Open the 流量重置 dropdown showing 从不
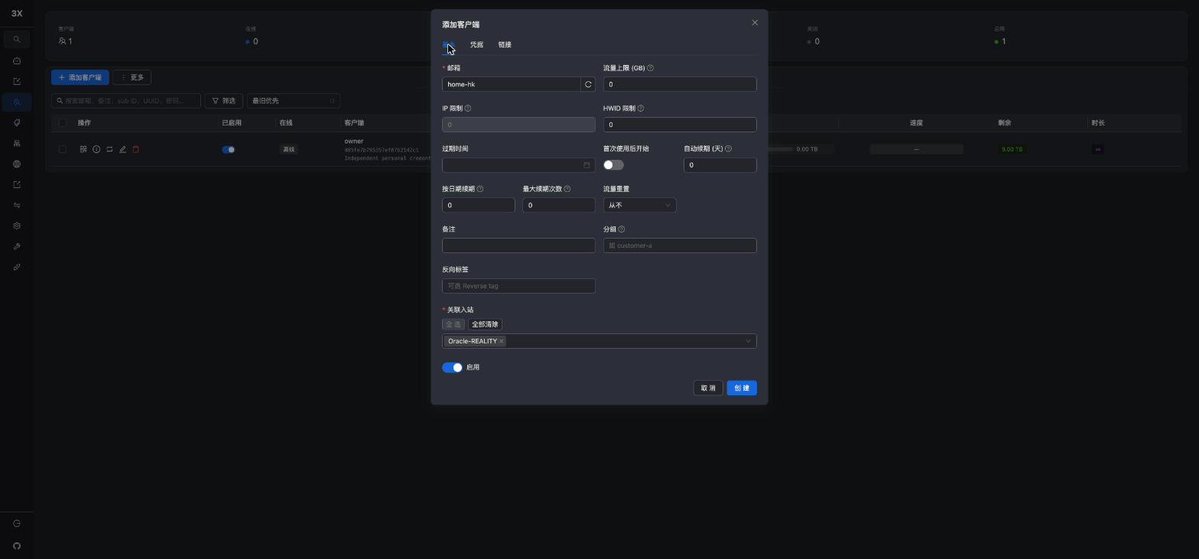The height and width of the screenshot is (559, 1199). point(639,205)
